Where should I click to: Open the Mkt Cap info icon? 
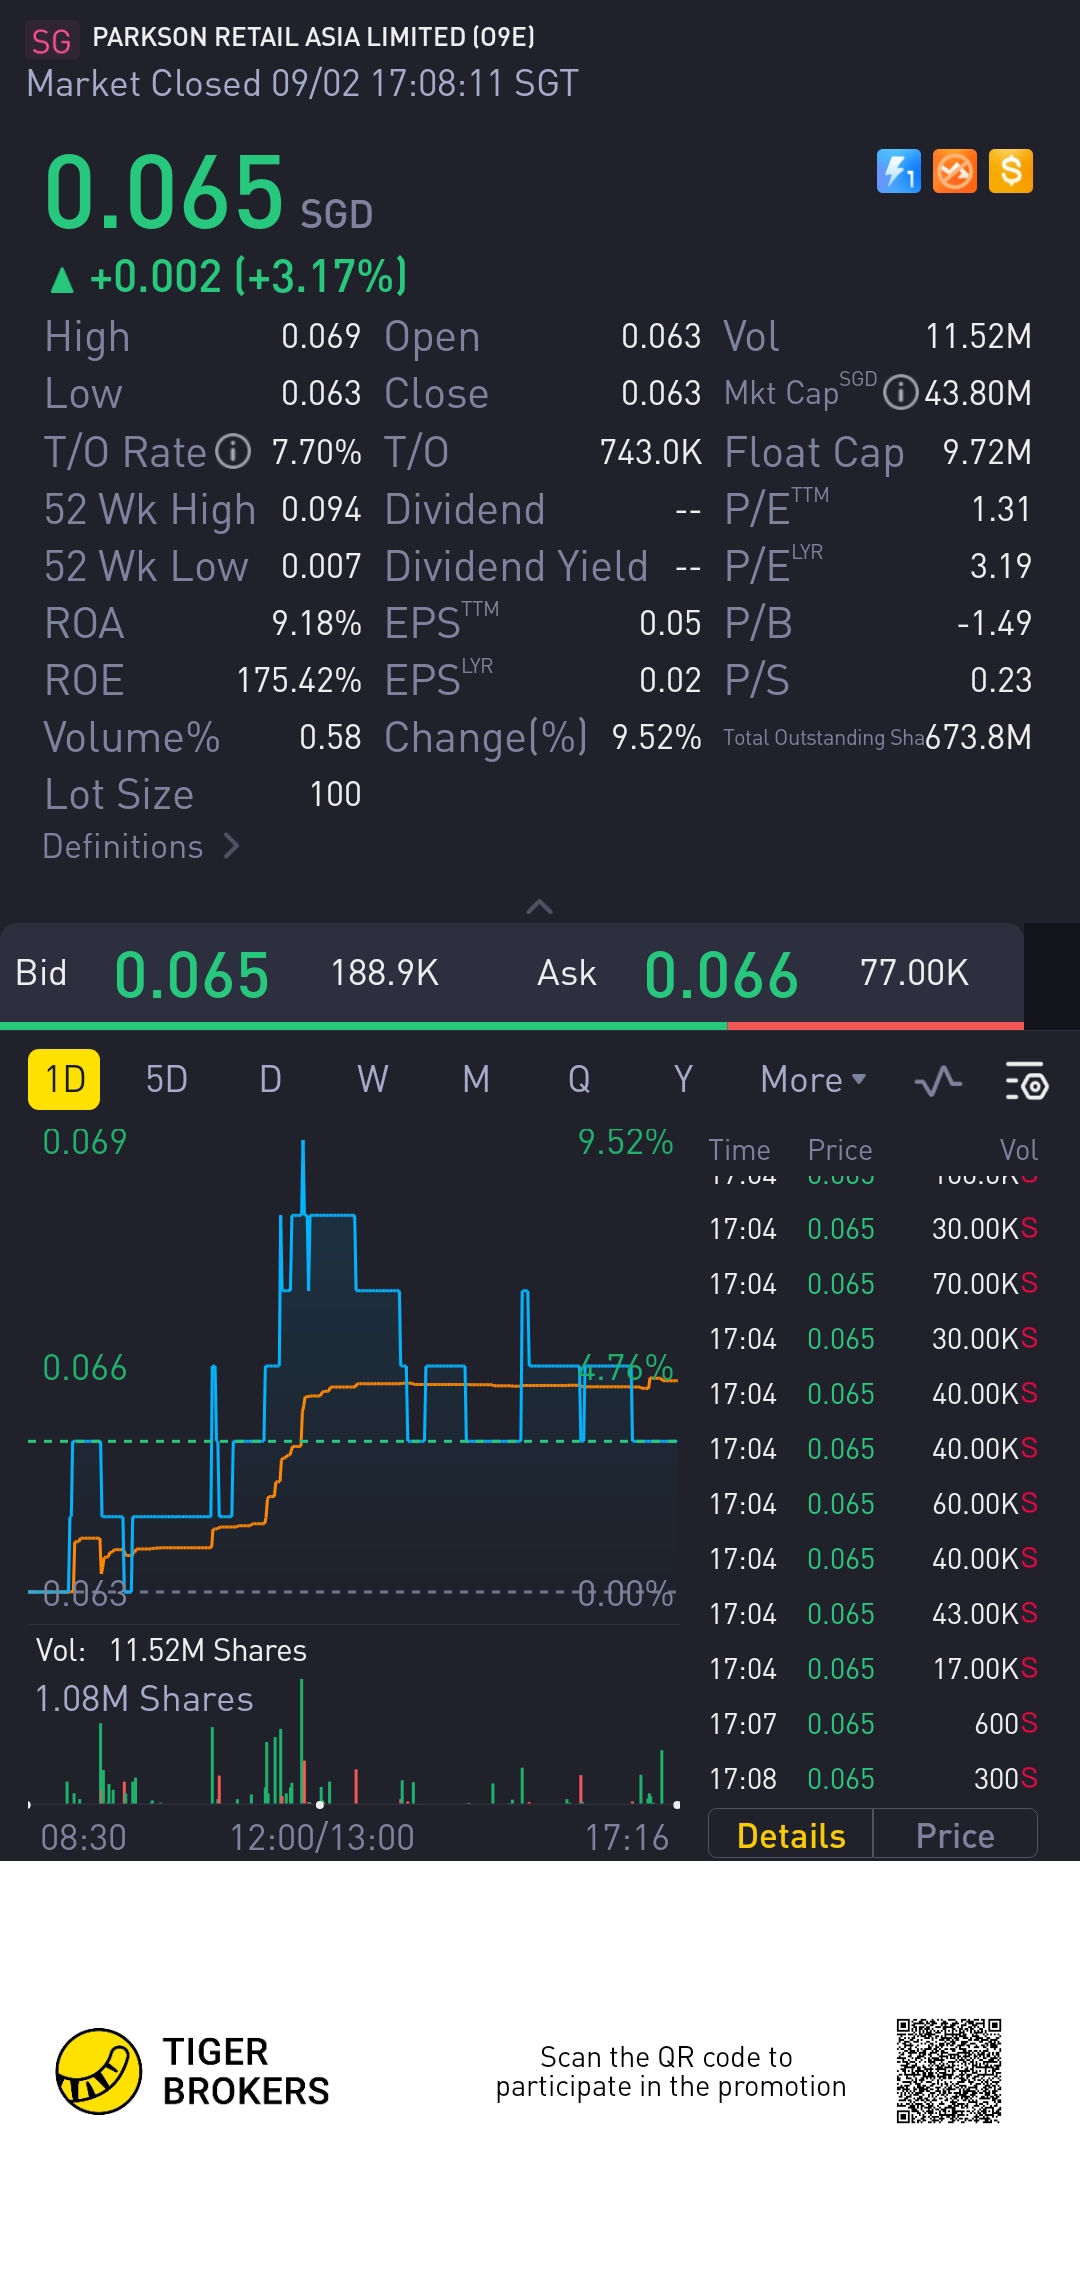click(x=900, y=393)
